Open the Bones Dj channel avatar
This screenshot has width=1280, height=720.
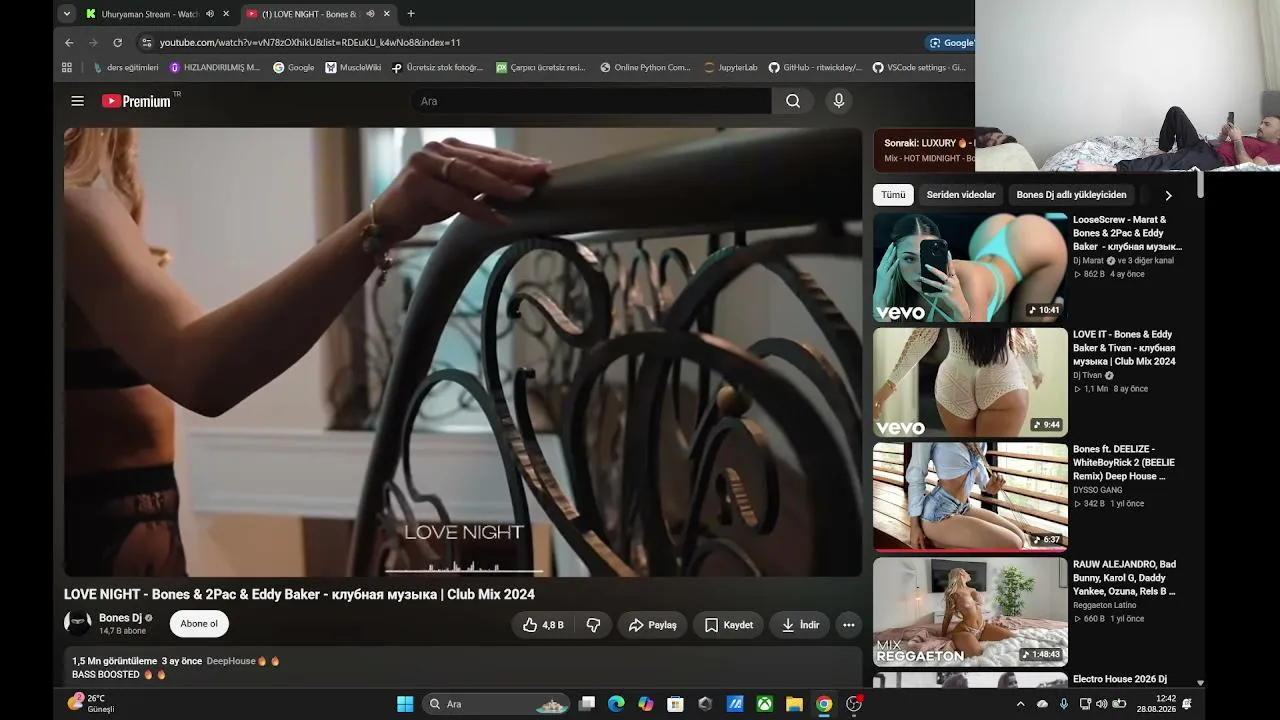pyautogui.click(x=78, y=624)
